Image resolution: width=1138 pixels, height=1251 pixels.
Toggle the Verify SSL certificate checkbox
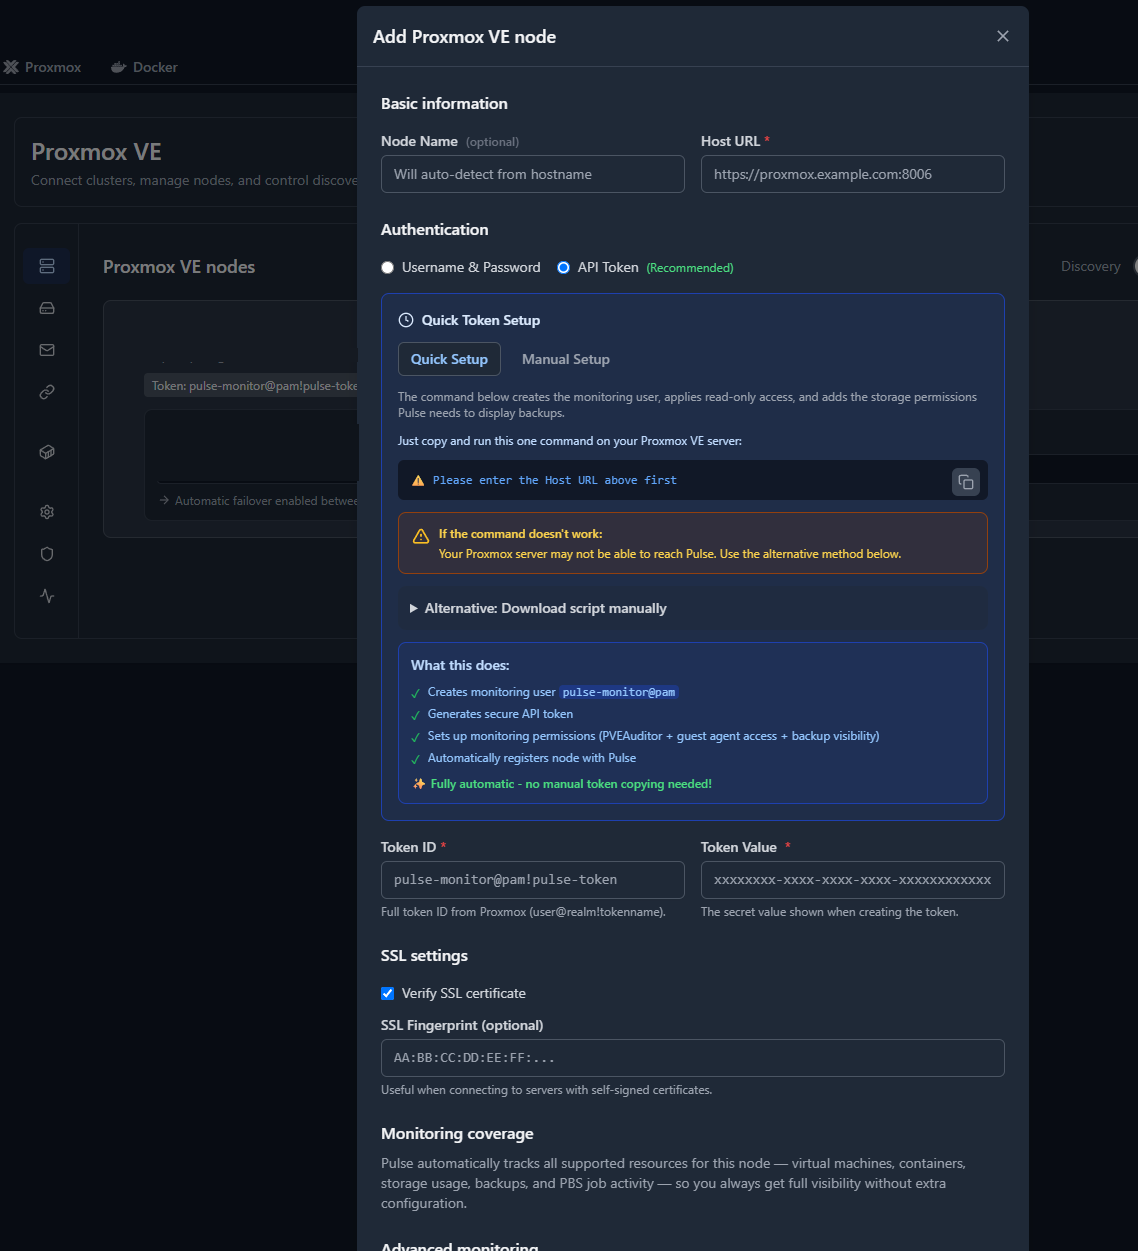pyautogui.click(x=388, y=994)
